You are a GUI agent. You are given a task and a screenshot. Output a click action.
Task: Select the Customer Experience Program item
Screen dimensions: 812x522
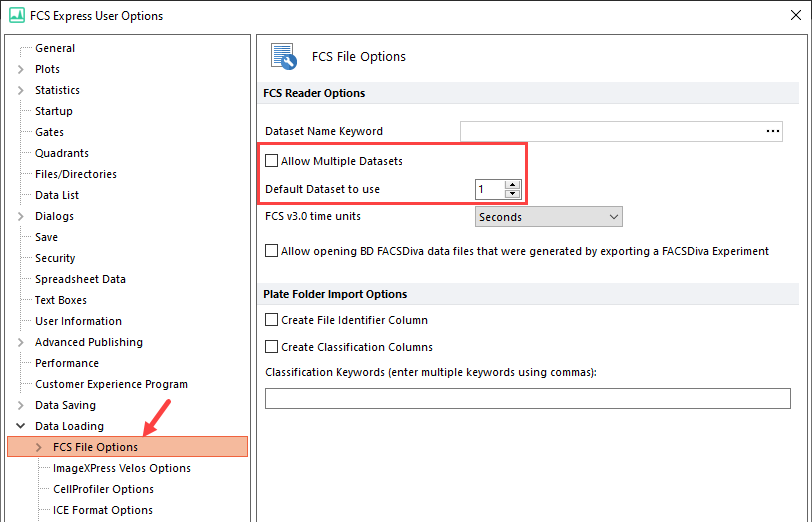(x=111, y=384)
